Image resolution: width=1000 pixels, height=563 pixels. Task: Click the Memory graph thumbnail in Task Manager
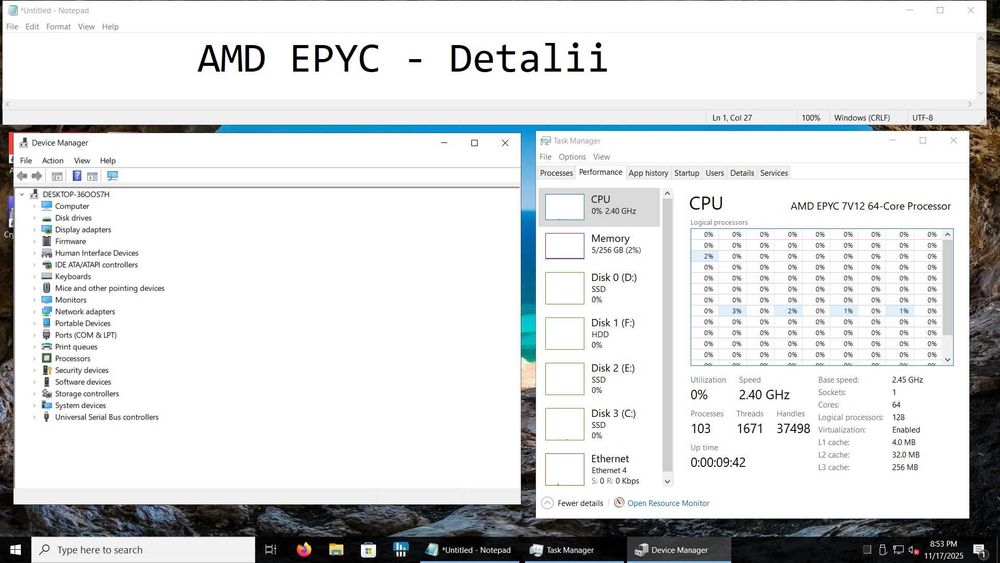(x=564, y=245)
